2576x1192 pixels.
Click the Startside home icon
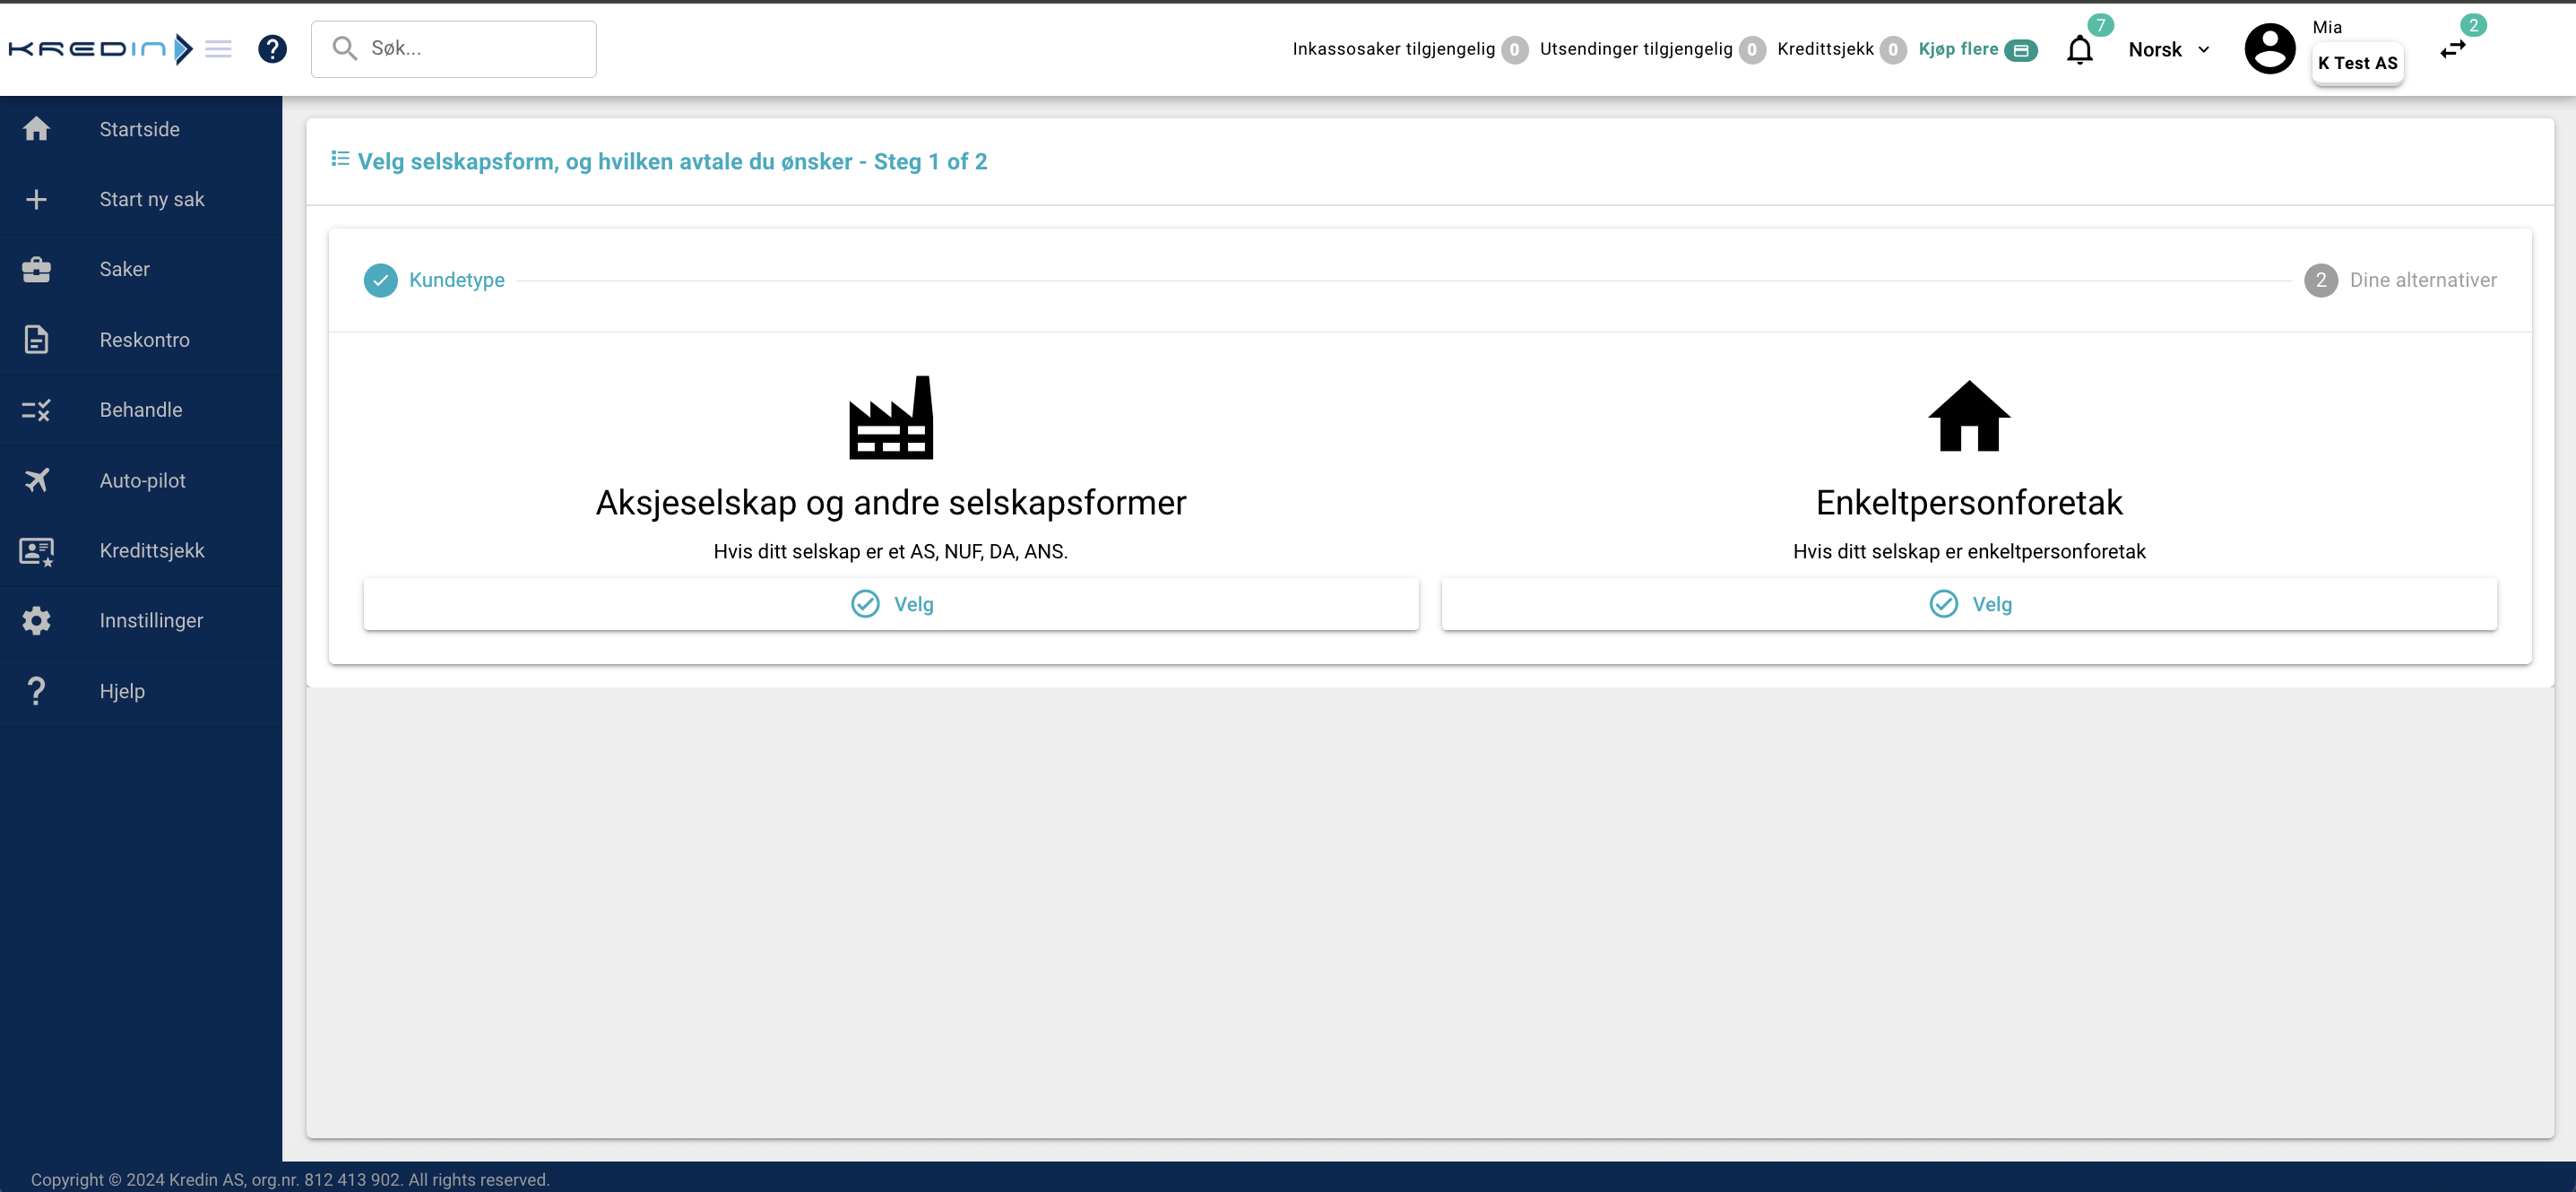point(36,129)
